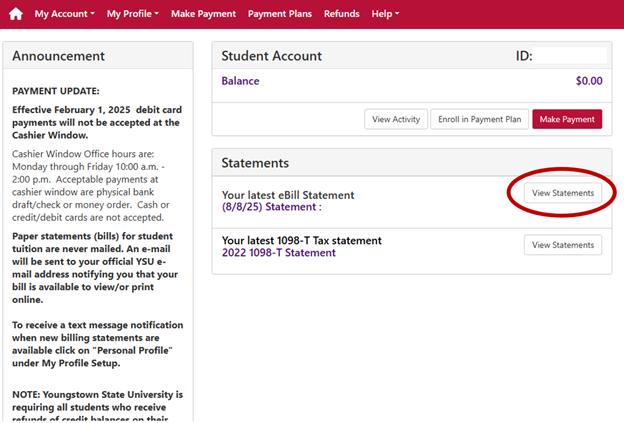Open the My Account dropdown menu
Image resolution: width=624 pixels, height=423 pixels.
[64, 14]
